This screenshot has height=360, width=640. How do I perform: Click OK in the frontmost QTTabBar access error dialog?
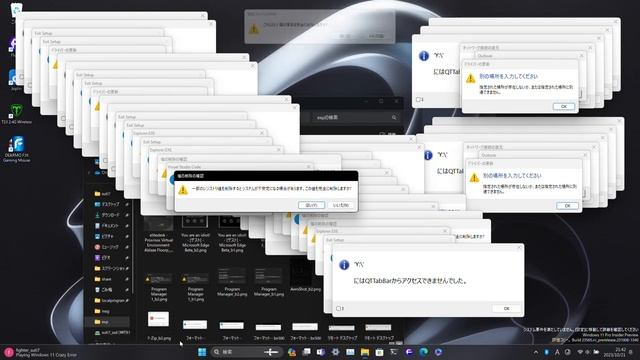pos(507,309)
